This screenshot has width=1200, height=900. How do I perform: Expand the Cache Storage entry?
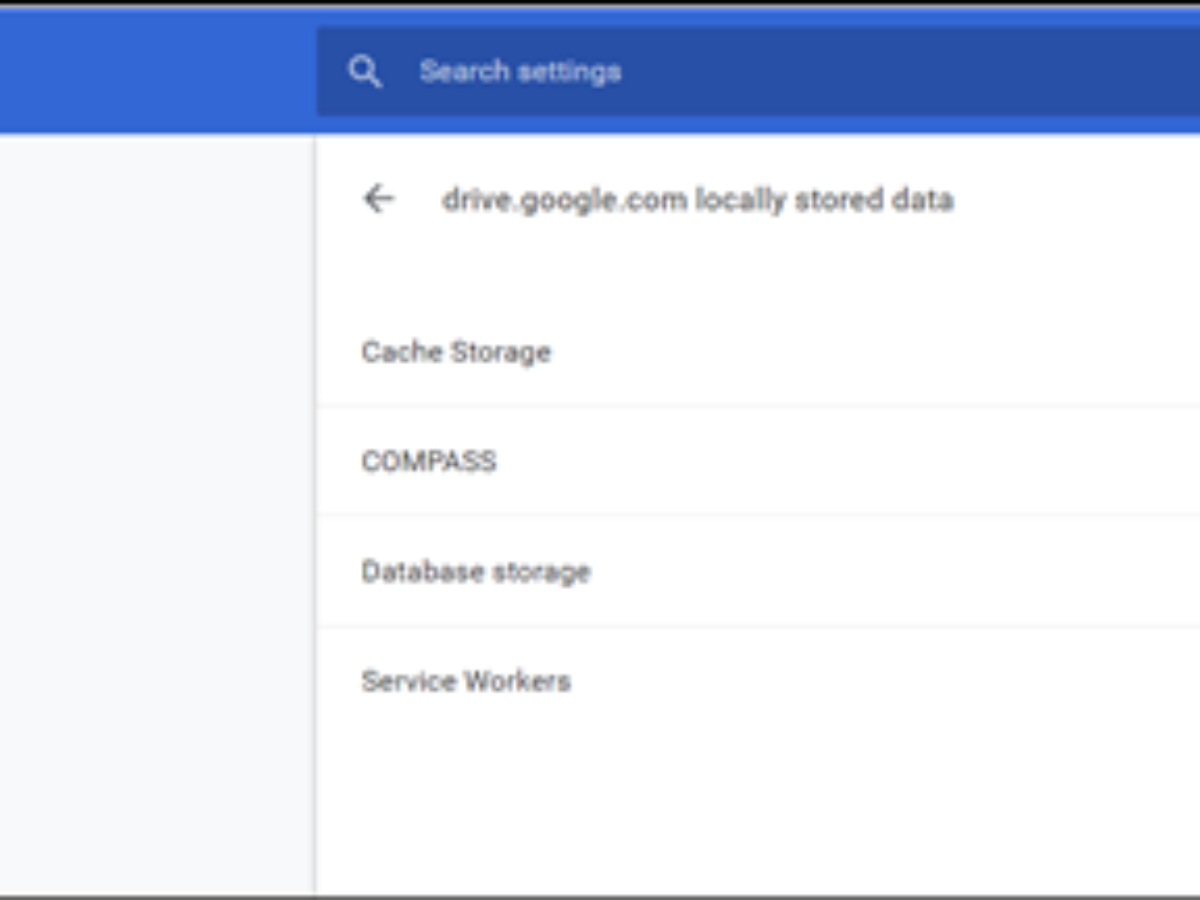456,352
